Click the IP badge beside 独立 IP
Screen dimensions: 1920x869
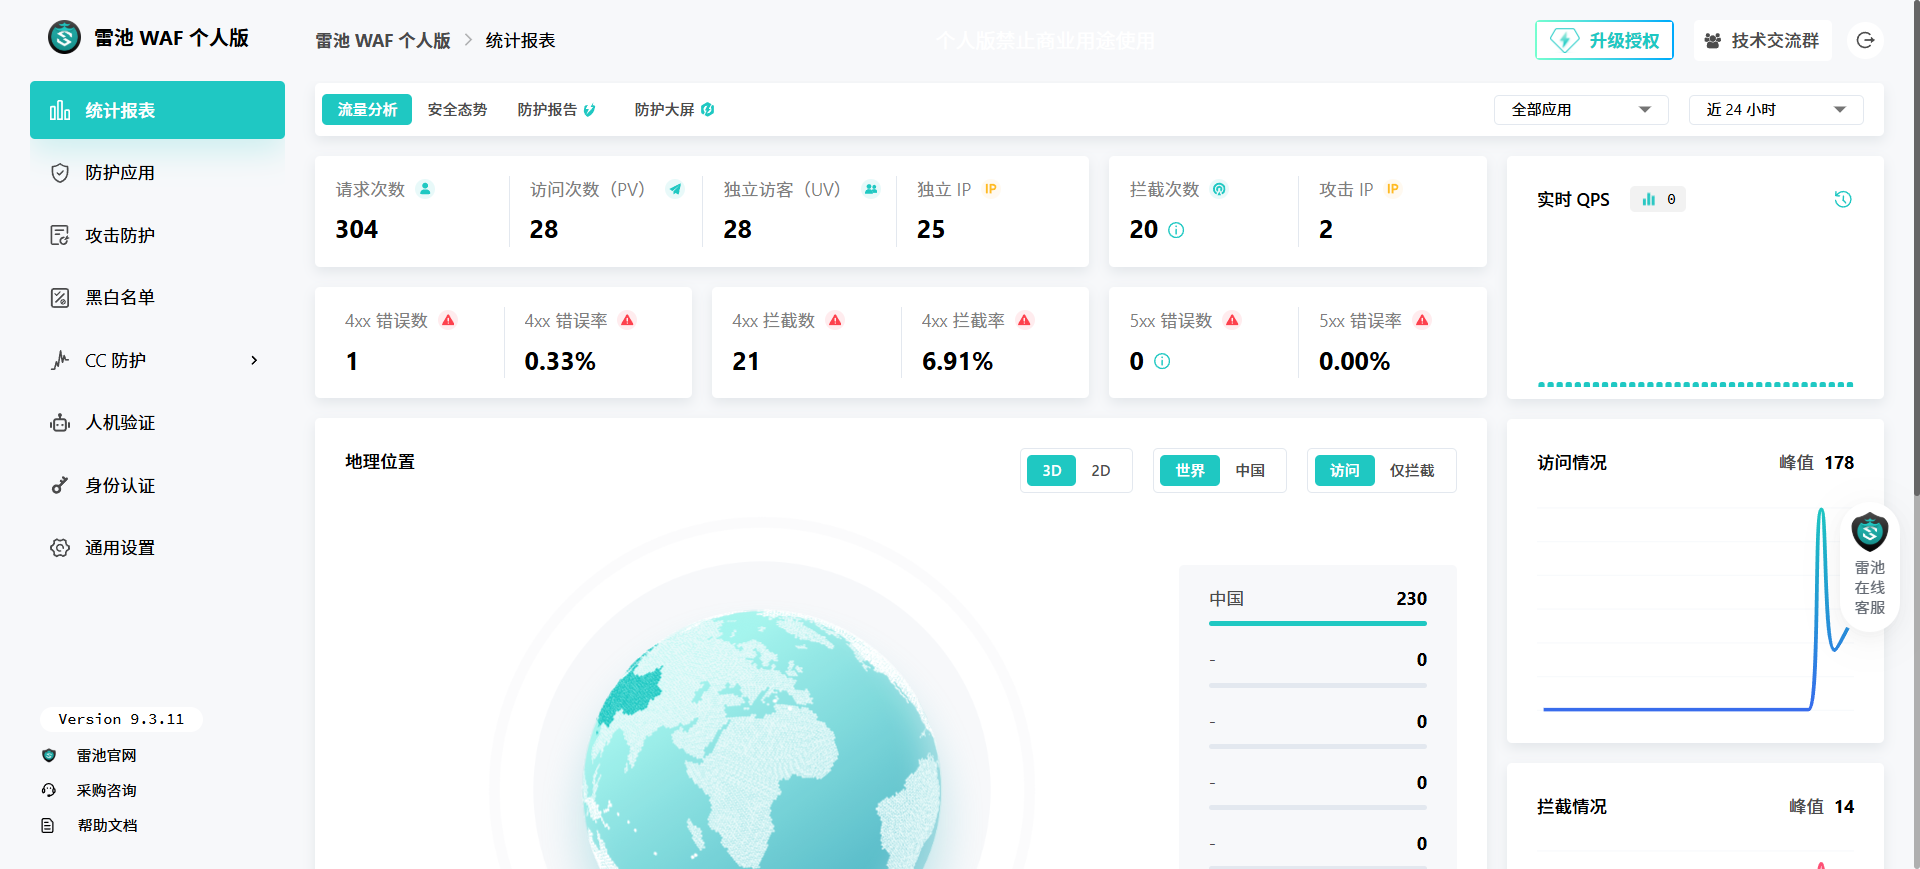tap(990, 188)
